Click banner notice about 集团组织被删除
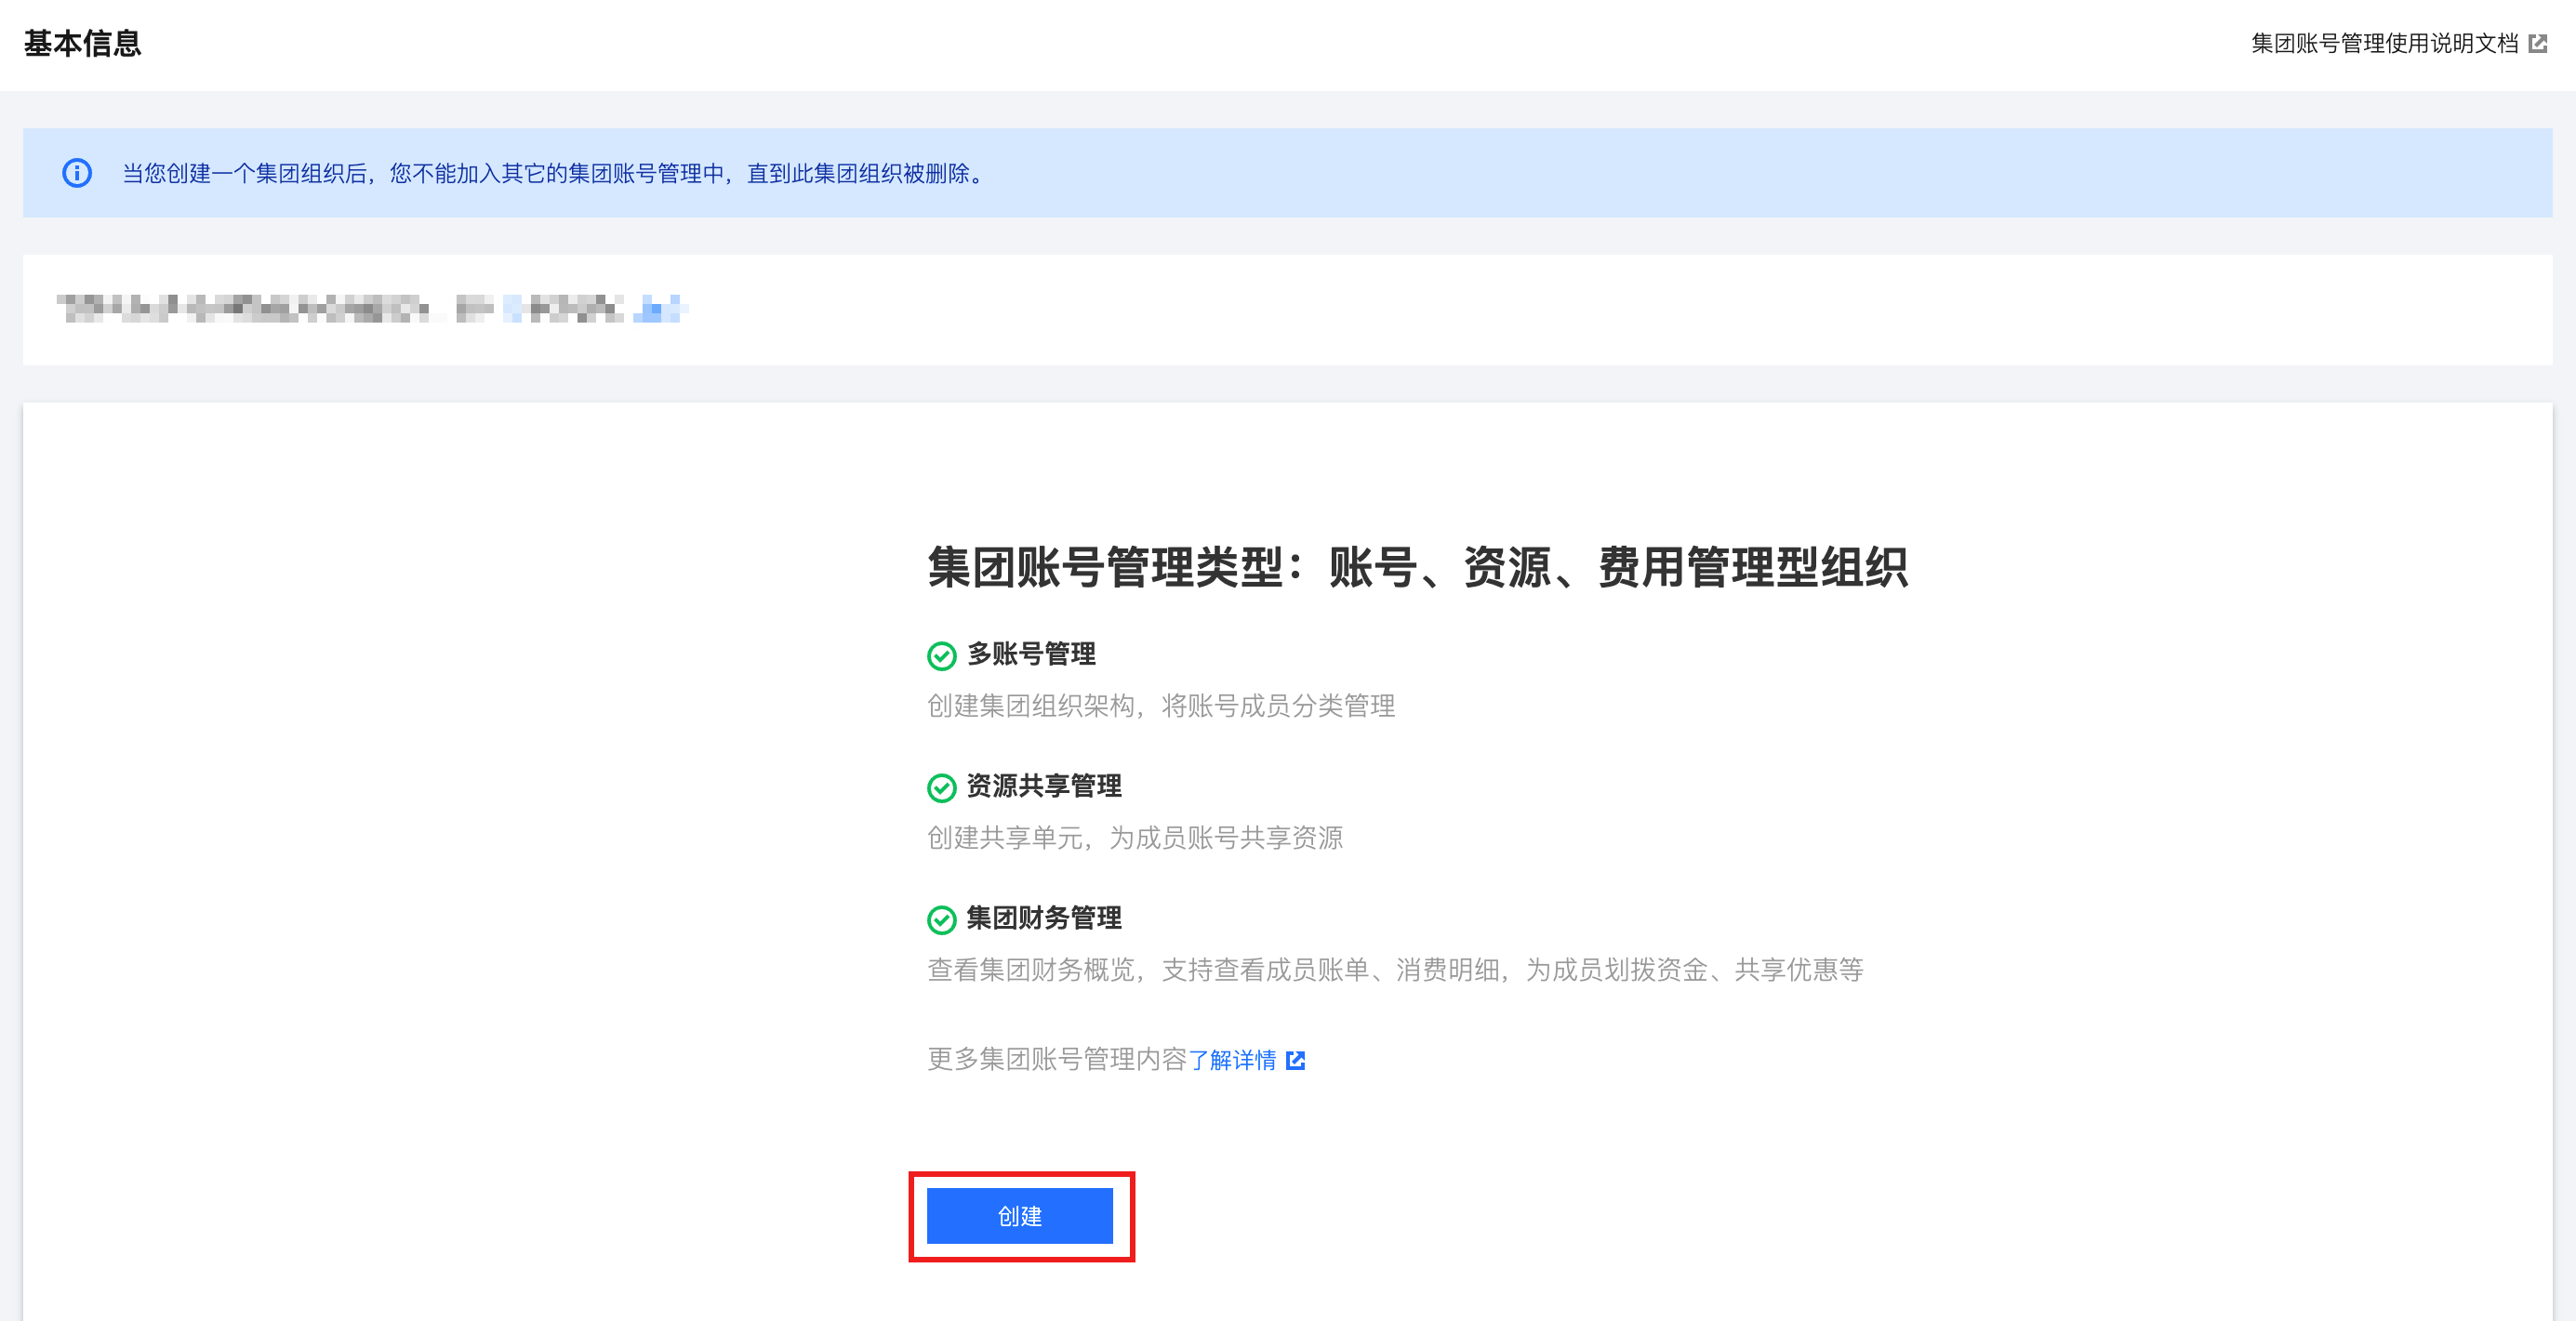The height and width of the screenshot is (1321, 2576). (555, 173)
